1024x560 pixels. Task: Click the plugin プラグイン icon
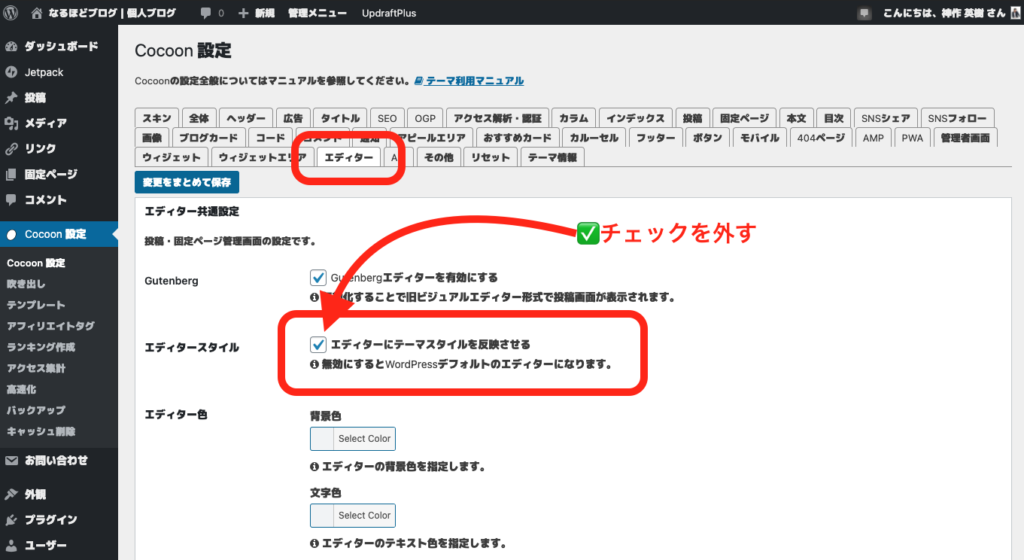pyautogui.click(x=11, y=520)
